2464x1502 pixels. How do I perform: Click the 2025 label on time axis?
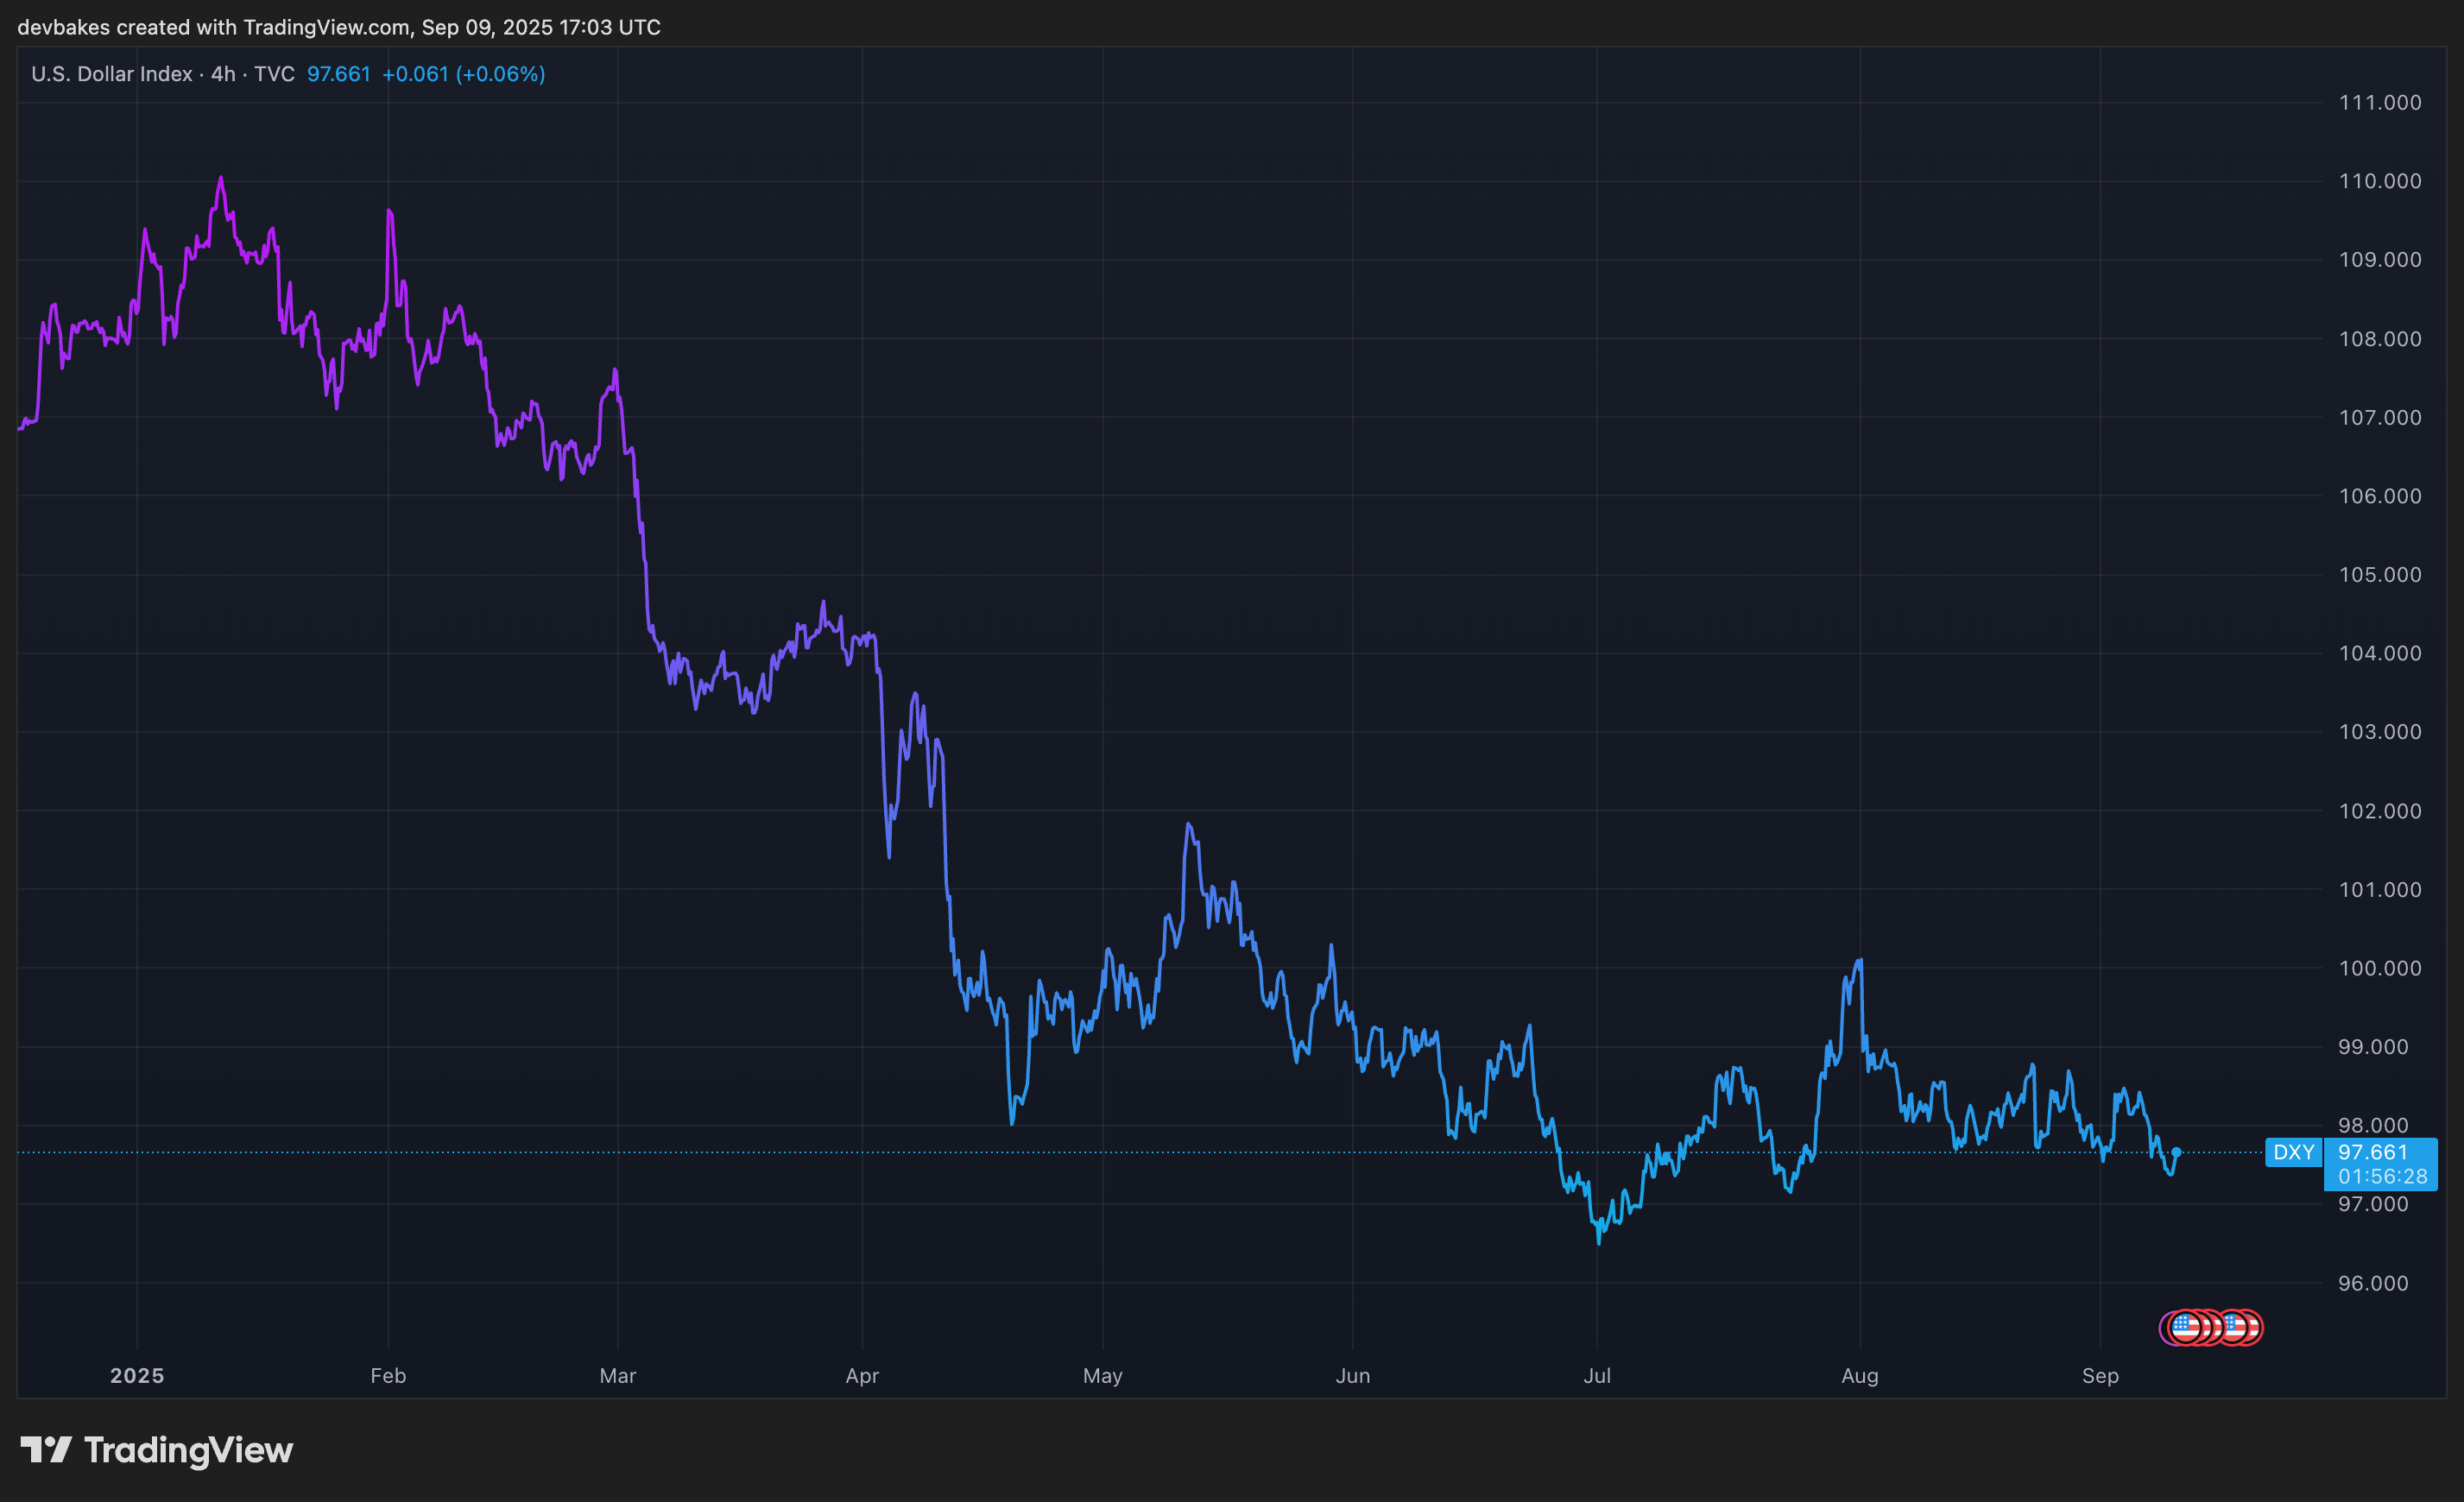point(137,1375)
